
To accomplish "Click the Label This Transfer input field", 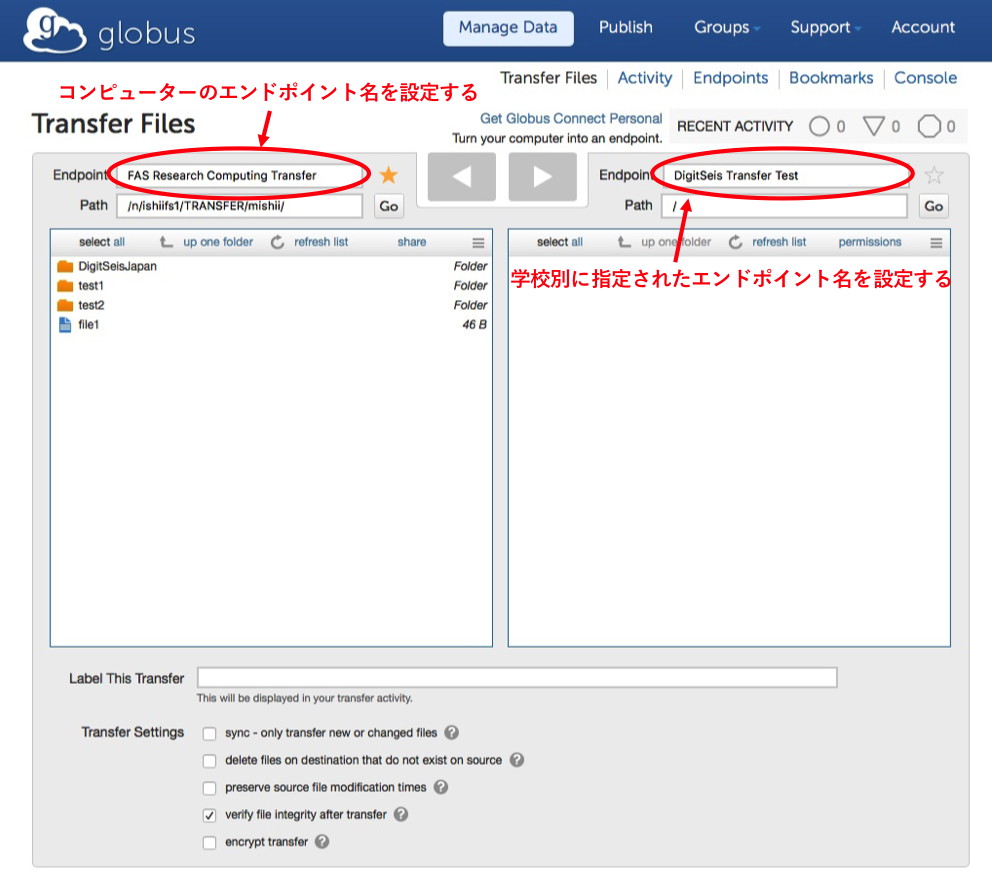I will [x=517, y=677].
